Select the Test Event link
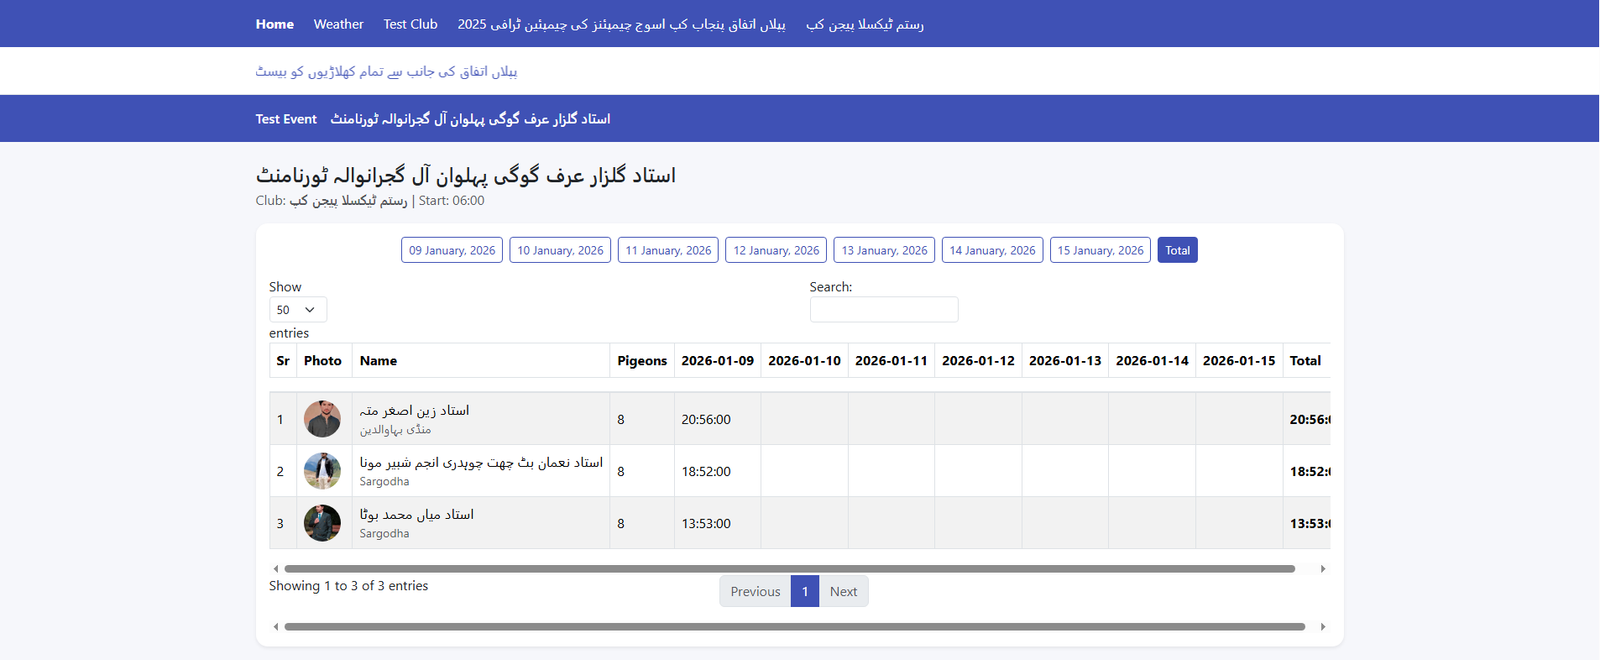Viewport: 1600px width, 660px height. pyautogui.click(x=286, y=119)
